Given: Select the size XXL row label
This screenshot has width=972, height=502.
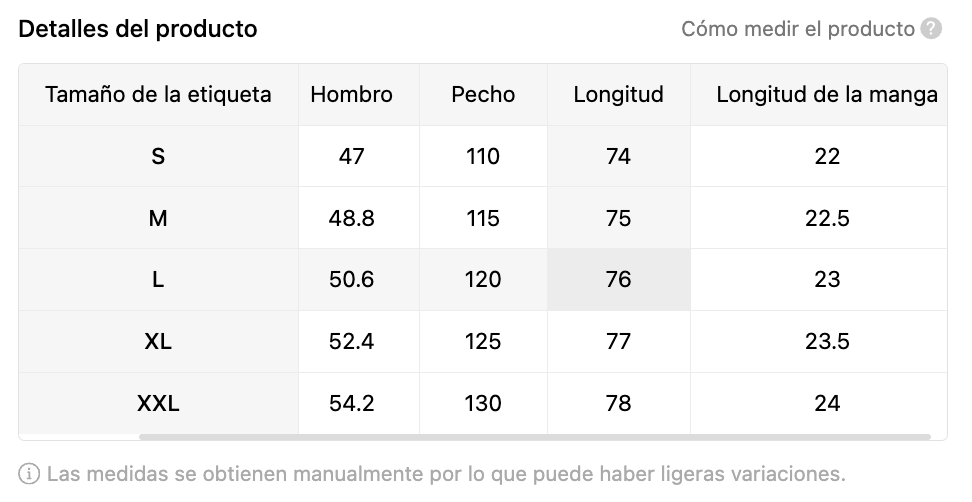Looking at the screenshot, I should coord(158,404).
